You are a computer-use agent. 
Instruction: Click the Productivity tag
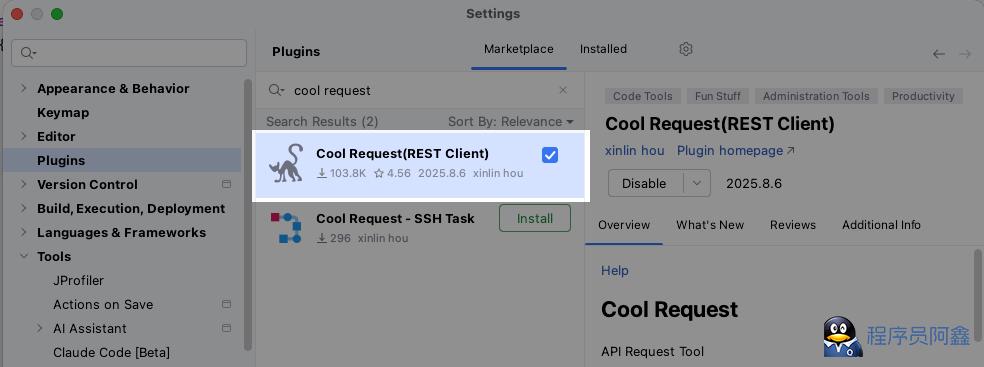923,96
